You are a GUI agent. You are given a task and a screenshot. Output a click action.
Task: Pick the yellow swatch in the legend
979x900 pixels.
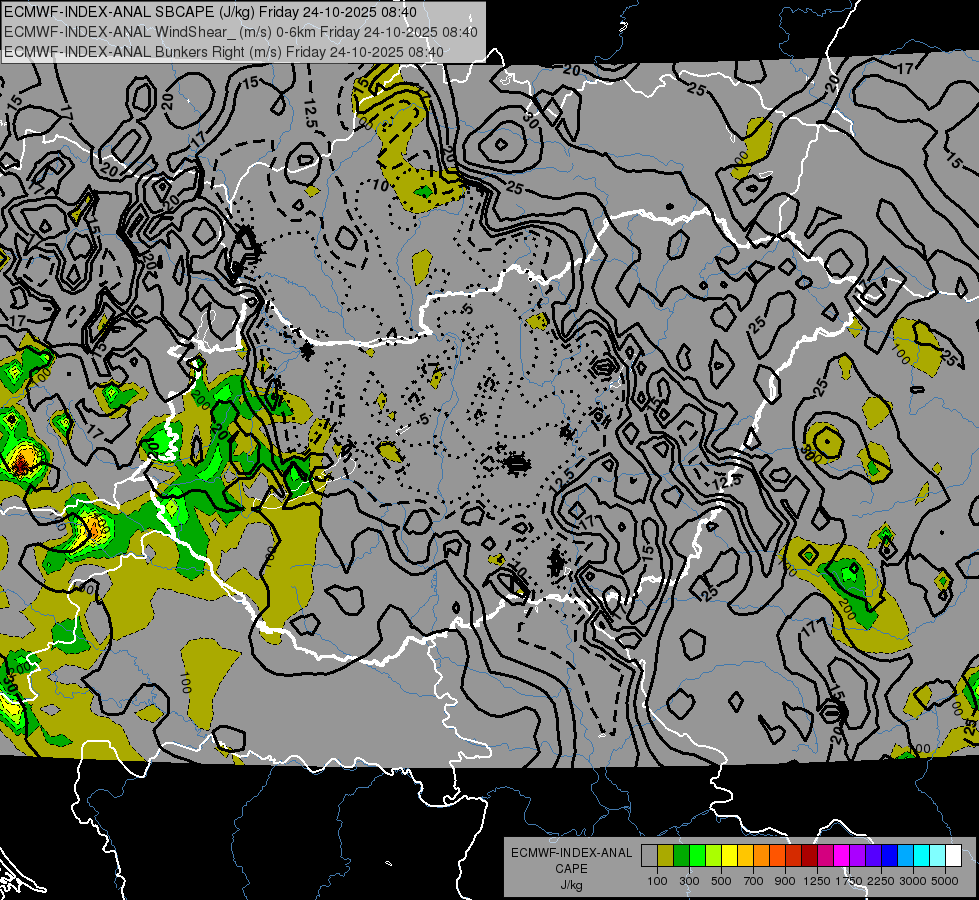[x=729, y=855]
